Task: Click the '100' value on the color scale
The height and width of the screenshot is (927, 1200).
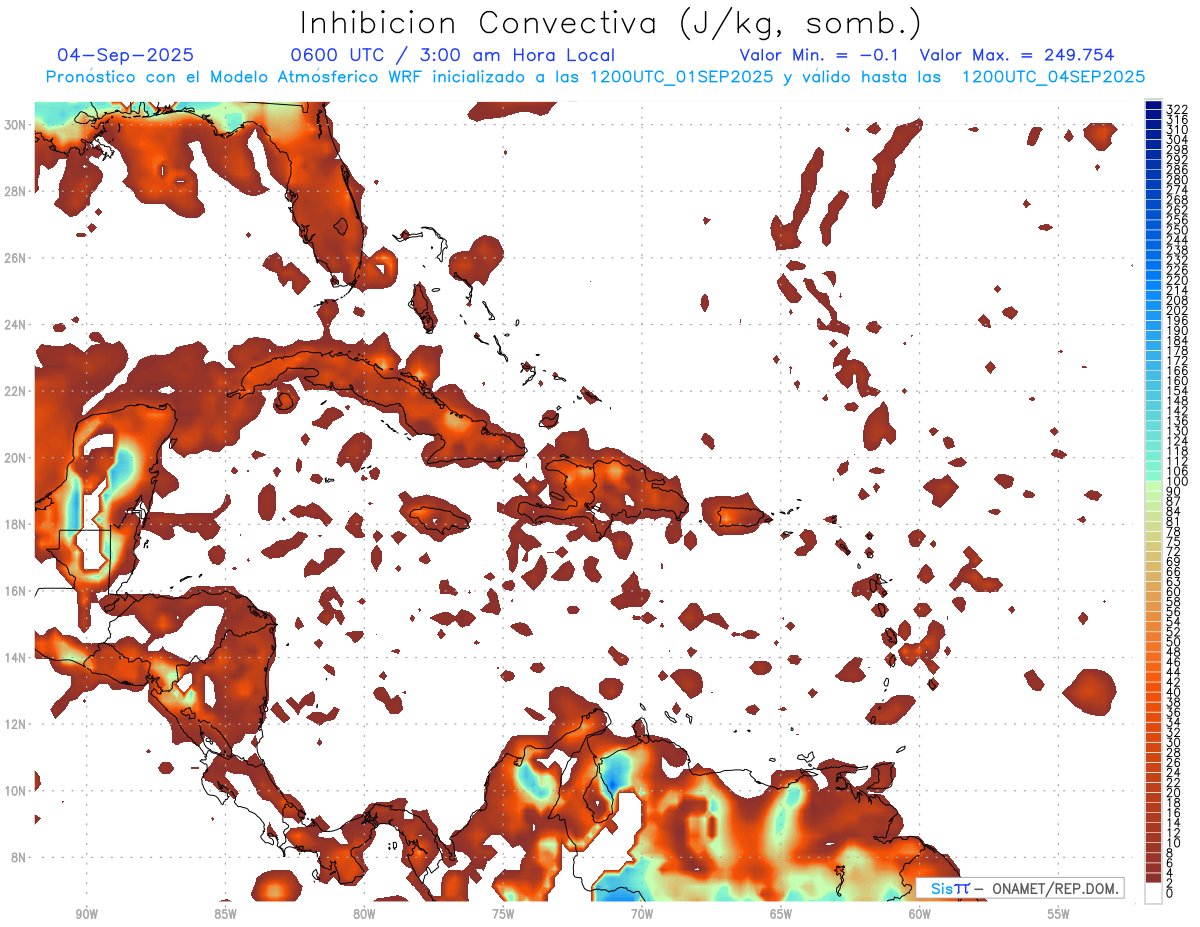Action: click(x=1175, y=482)
